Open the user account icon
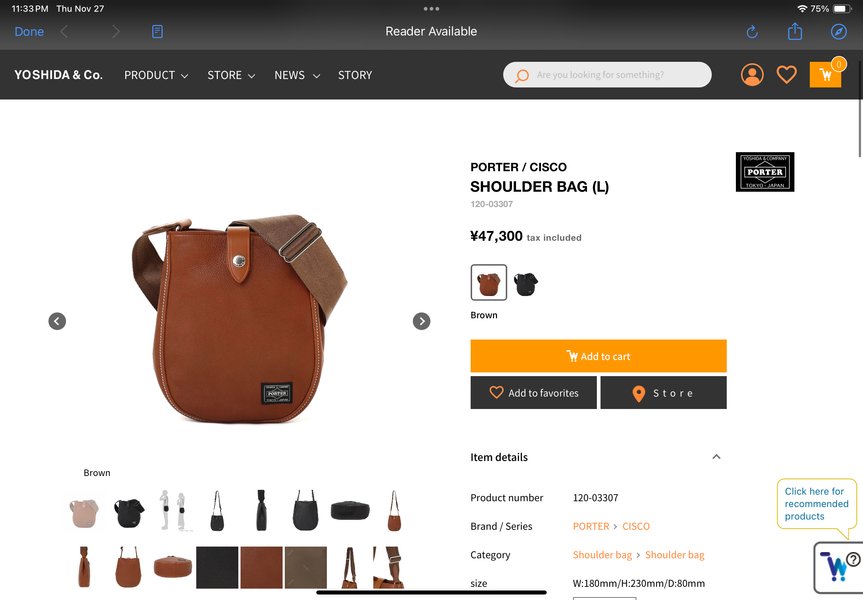Viewport: 863px width, 600px height. pos(752,74)
